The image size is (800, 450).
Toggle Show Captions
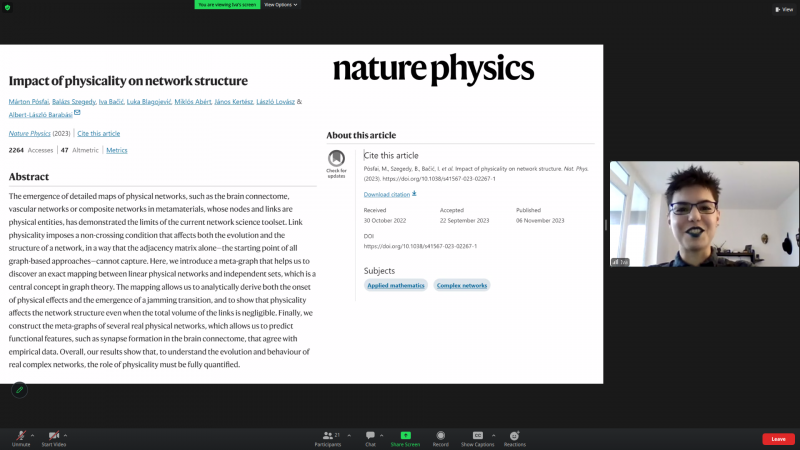478,438
